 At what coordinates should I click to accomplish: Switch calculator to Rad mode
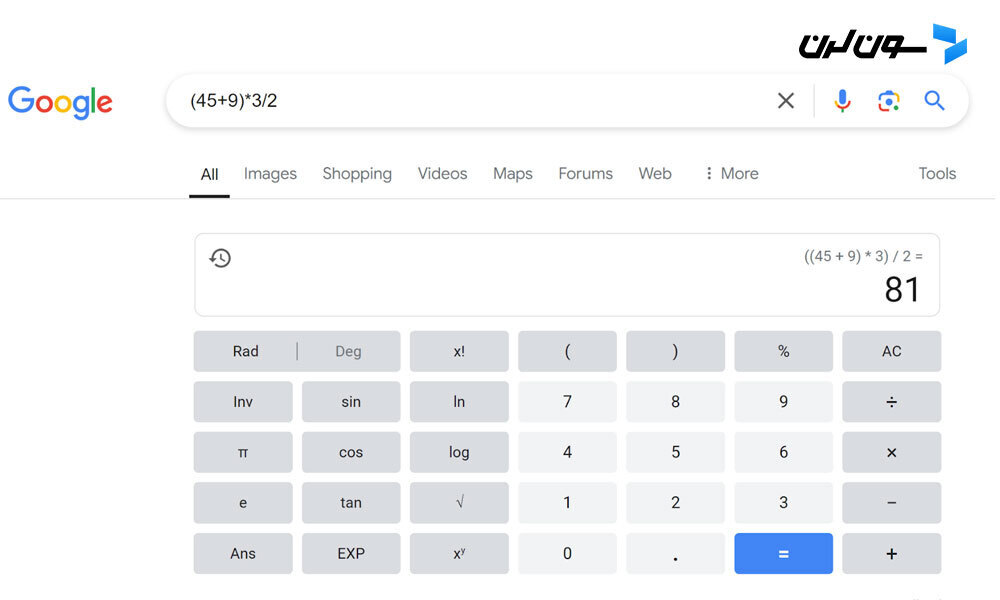(x=246, y=351)
